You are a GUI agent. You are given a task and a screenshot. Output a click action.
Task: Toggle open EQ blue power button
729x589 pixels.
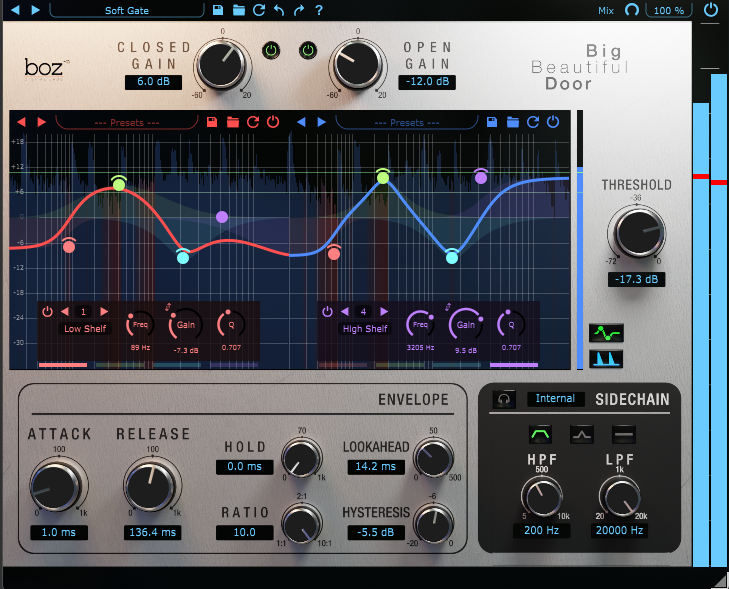click(x=553, y=122)
